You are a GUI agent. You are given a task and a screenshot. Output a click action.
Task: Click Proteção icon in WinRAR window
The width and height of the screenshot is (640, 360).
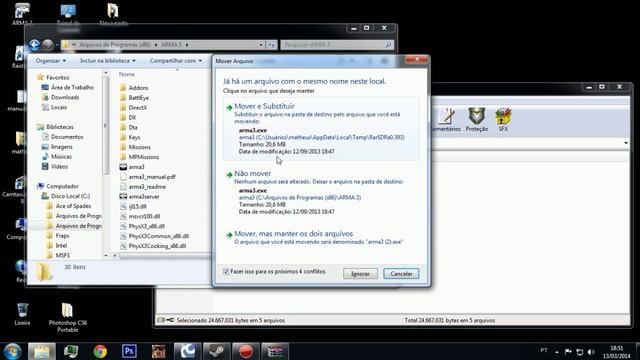(x=477, y=120)
